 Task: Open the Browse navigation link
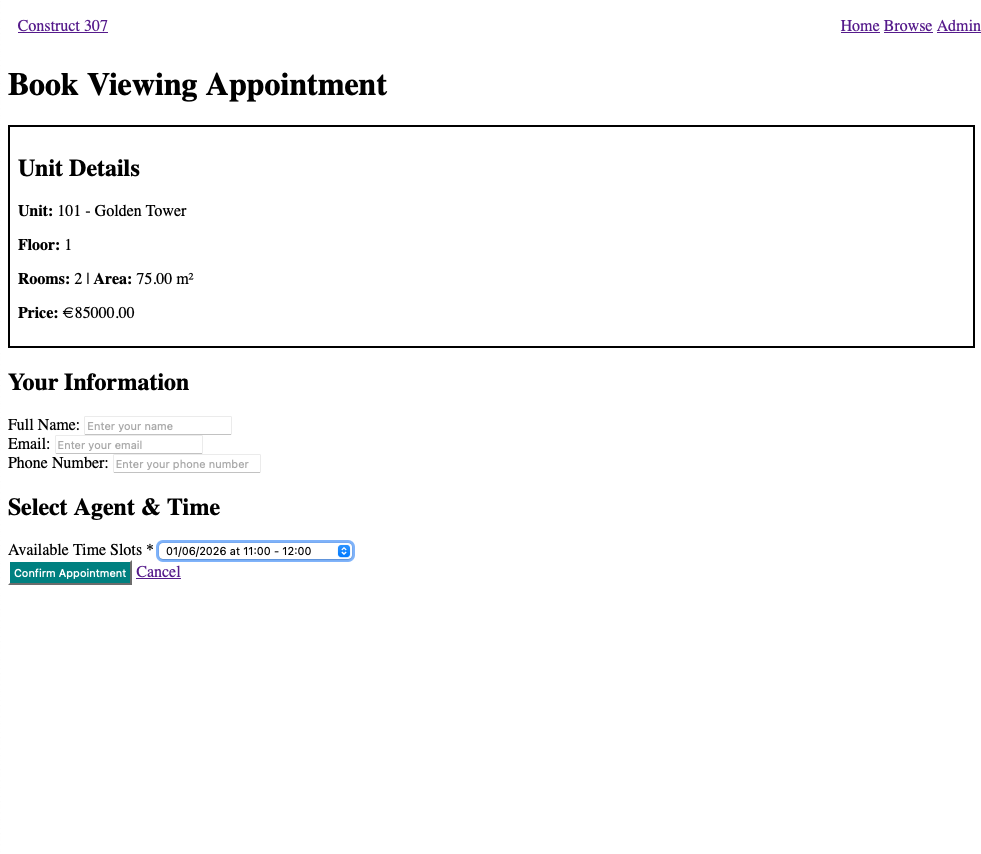tap(907, 26)
